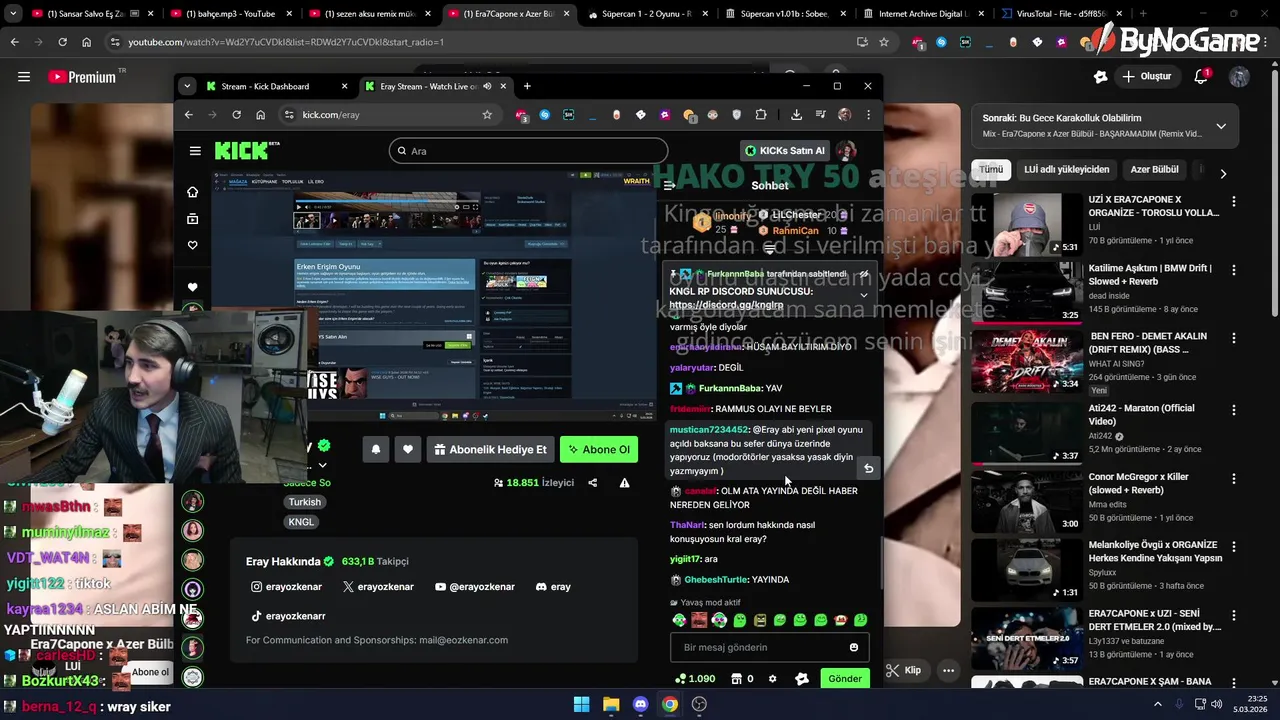The width and height of the screenshot is (1280, 720).
Task: Share the Eray stream
Action: pos(592,483)
